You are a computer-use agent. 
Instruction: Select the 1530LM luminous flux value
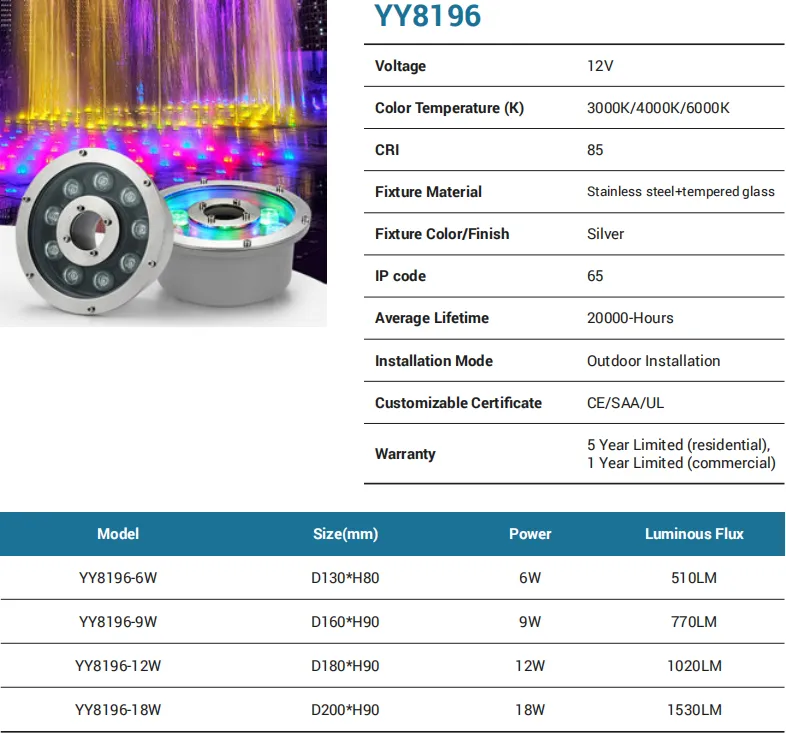click(694, 710)
